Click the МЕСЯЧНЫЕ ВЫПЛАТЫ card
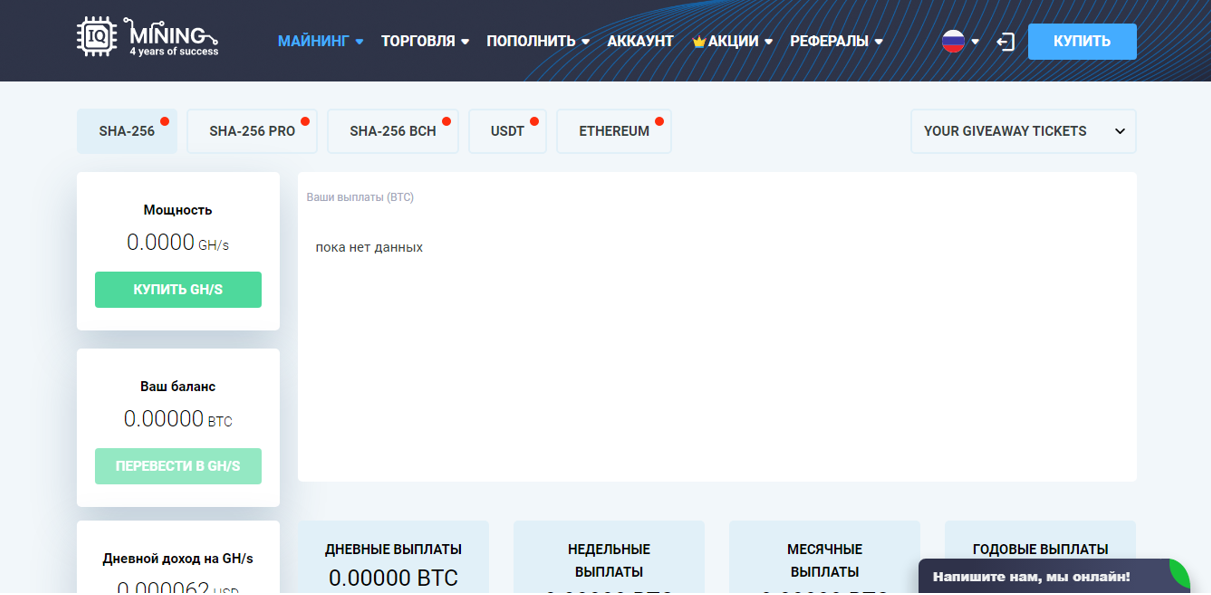 click(x=824, y=557)
